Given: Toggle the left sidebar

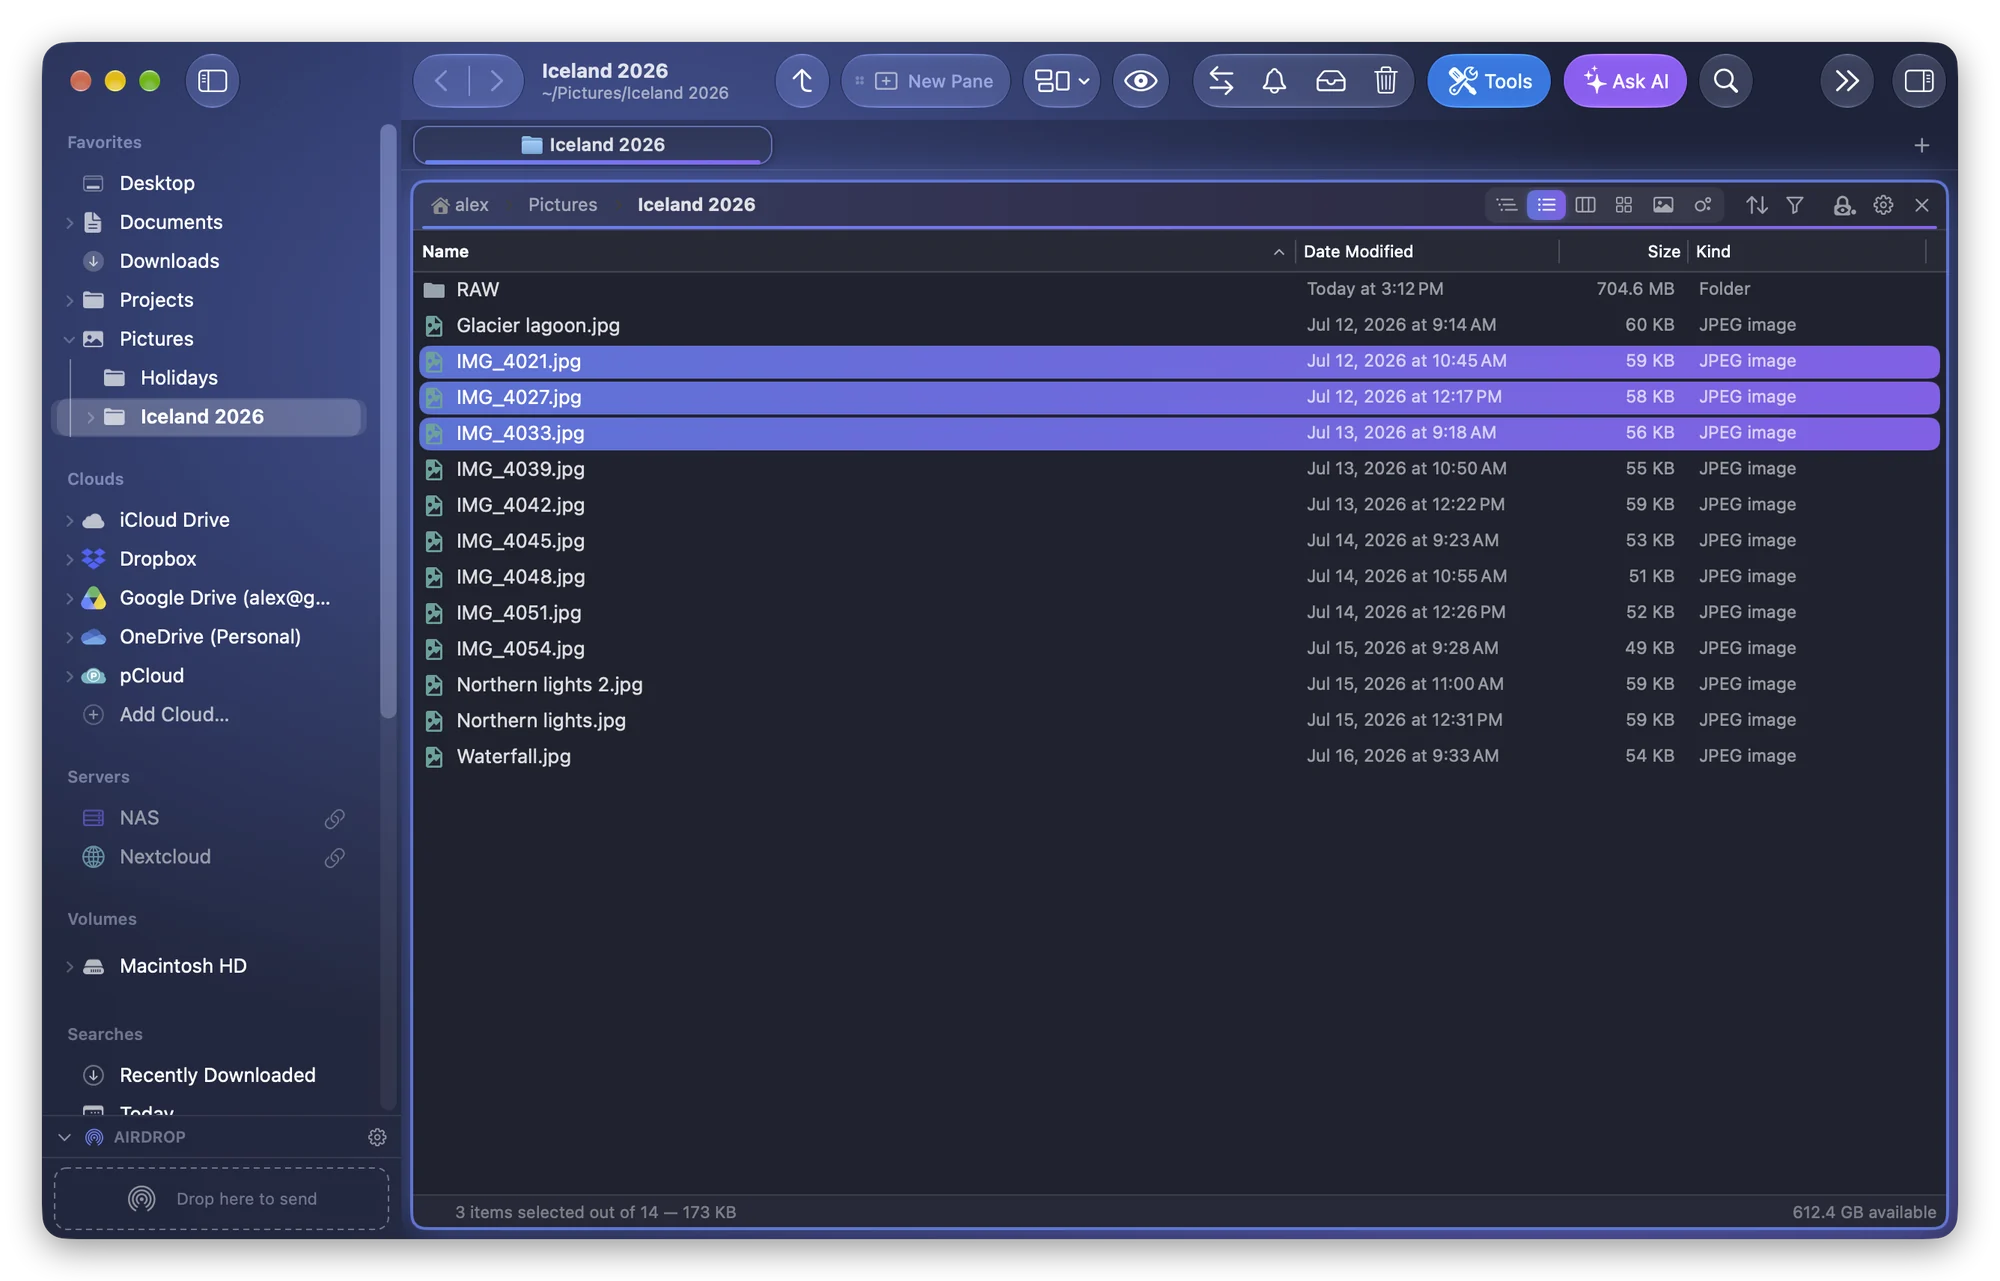Looking at the screenshot, I should click(212, 81).
